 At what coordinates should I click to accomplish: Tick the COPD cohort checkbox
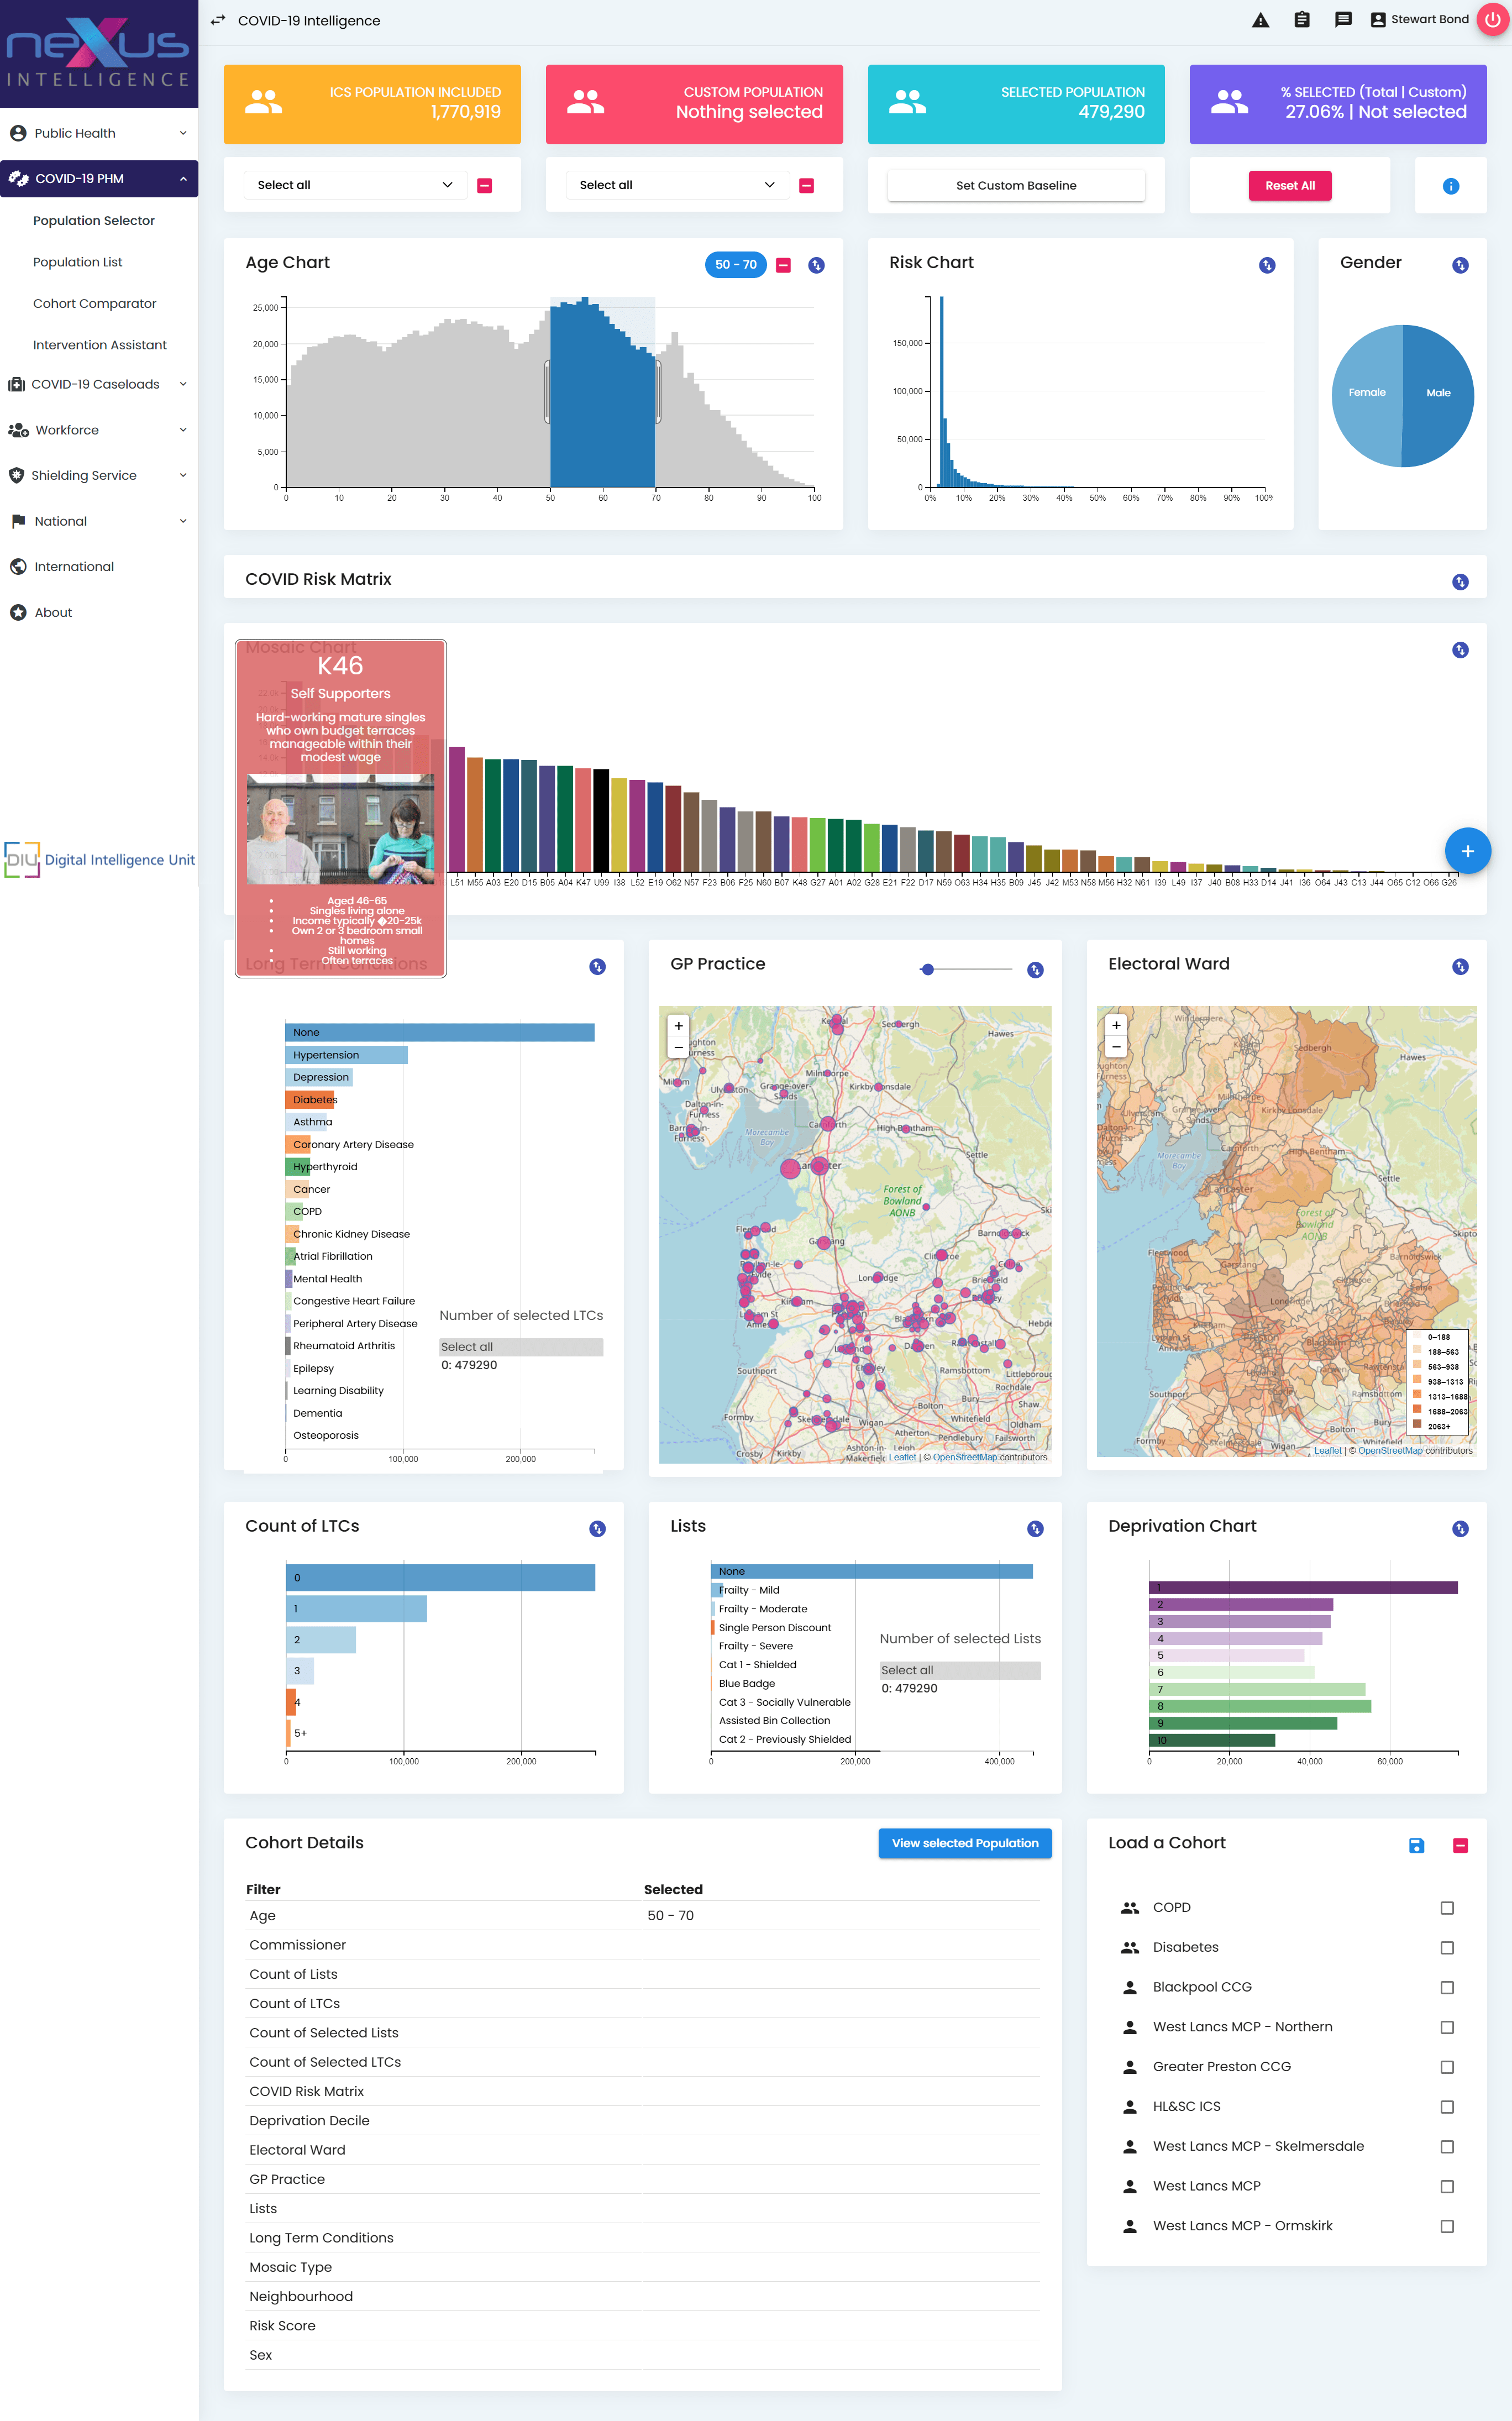coord(1446,1908)
